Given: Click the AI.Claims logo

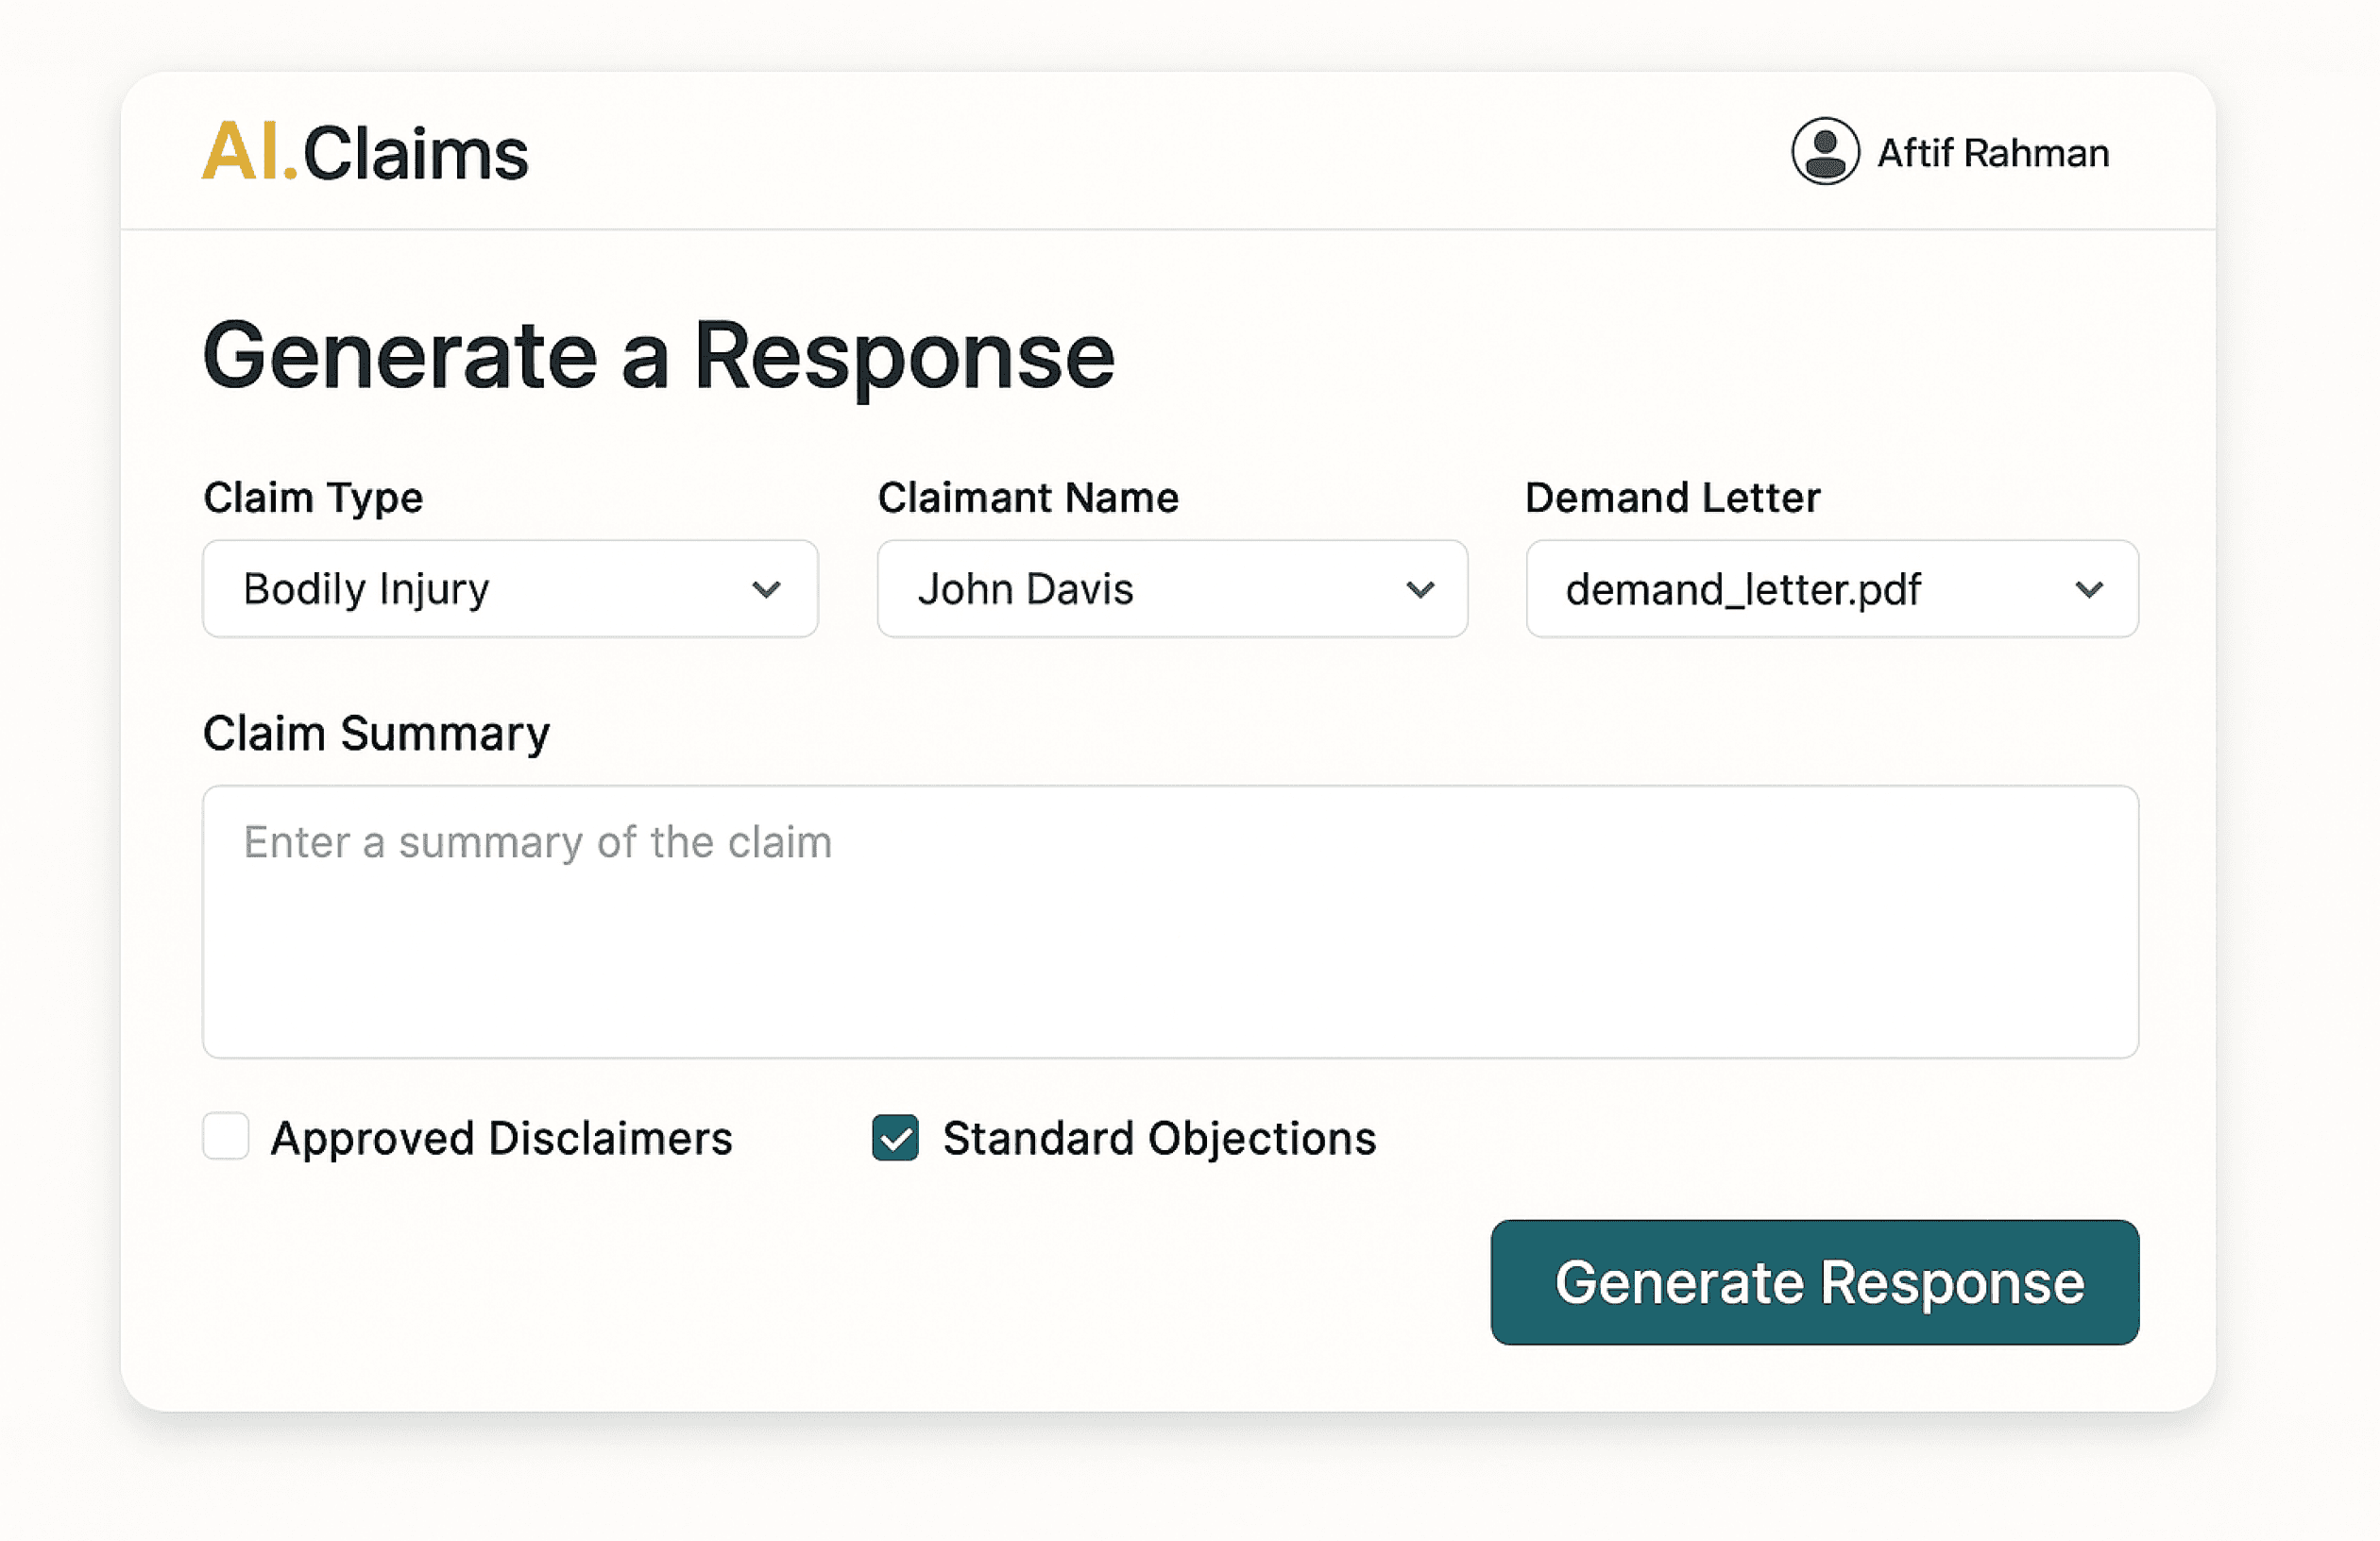Looking at the screenshot, I should point(365,153).
